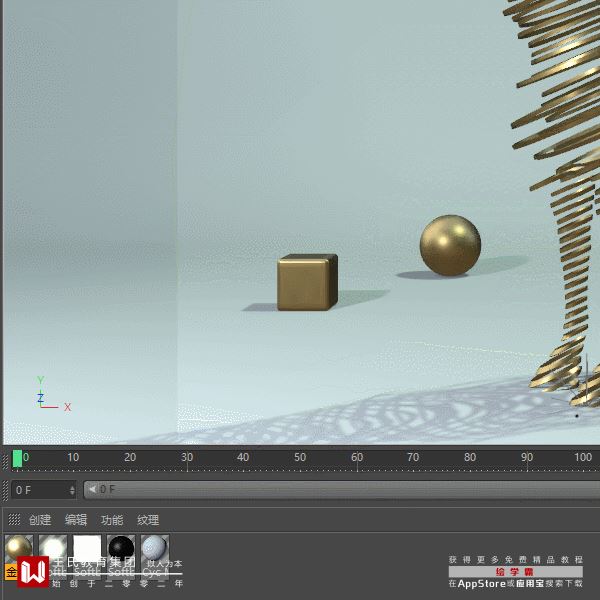Click the material manager dotted grip icon
Viewport: 600px width, 600px height.
click(x=14, y=519)
